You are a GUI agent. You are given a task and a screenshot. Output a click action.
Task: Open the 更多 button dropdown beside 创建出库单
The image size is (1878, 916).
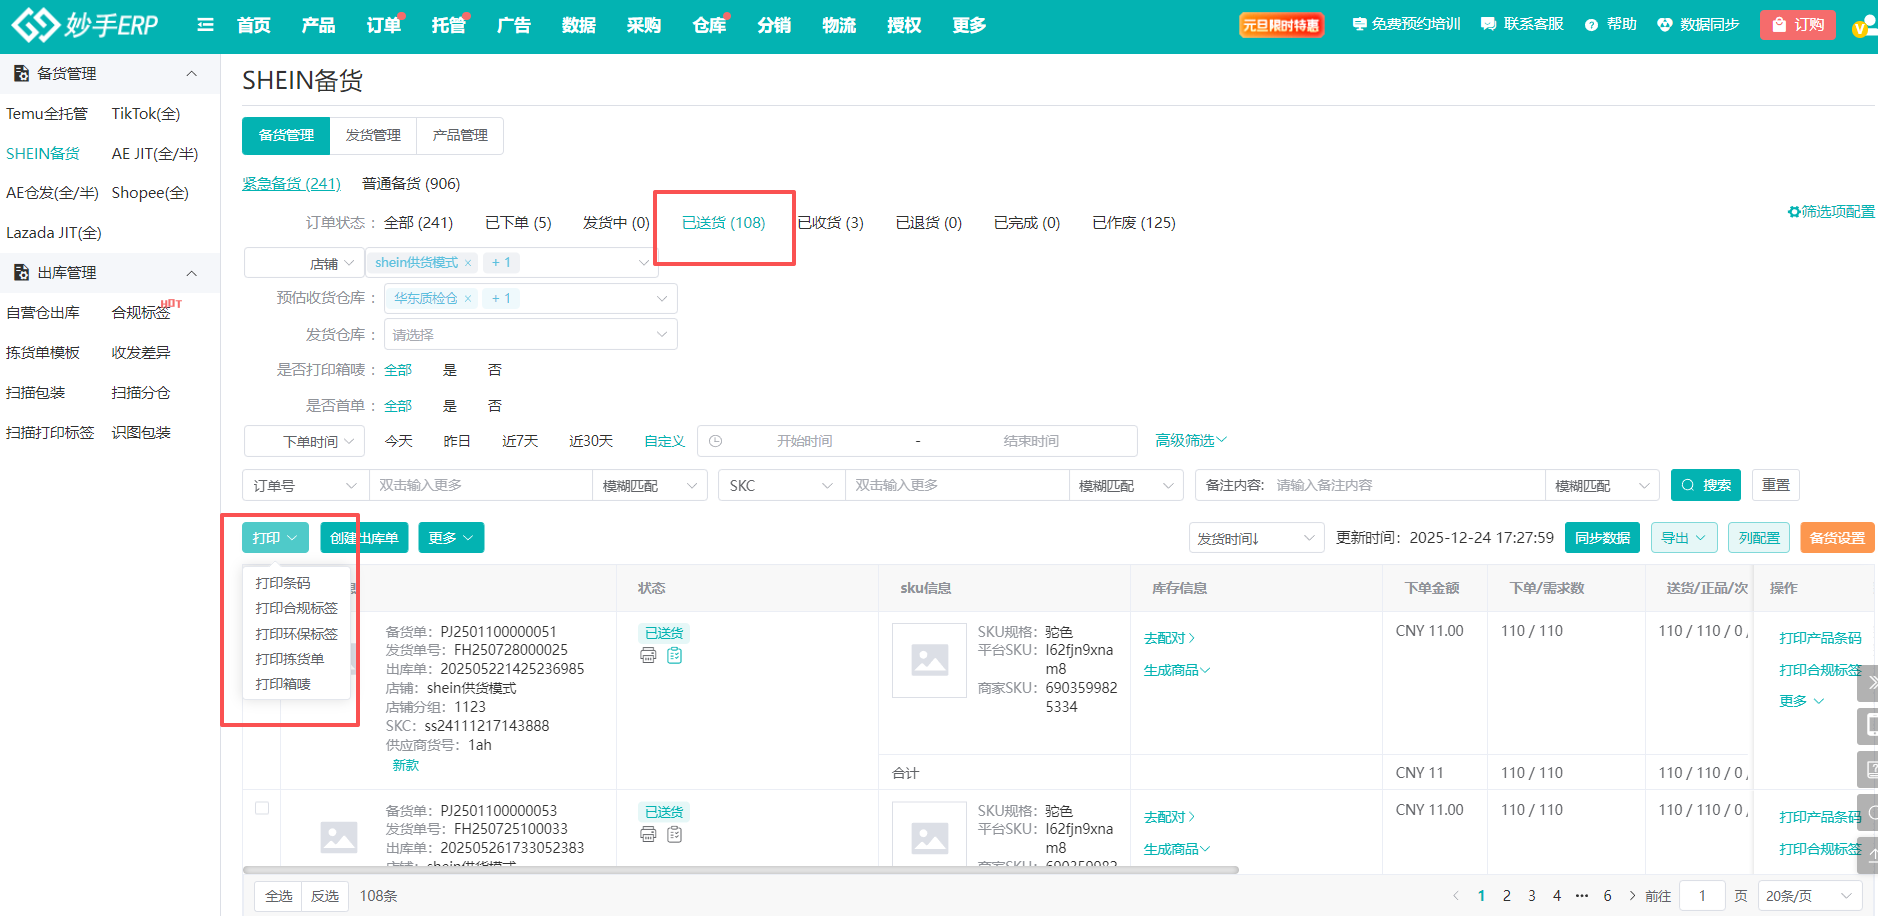[x=451, y=538]
